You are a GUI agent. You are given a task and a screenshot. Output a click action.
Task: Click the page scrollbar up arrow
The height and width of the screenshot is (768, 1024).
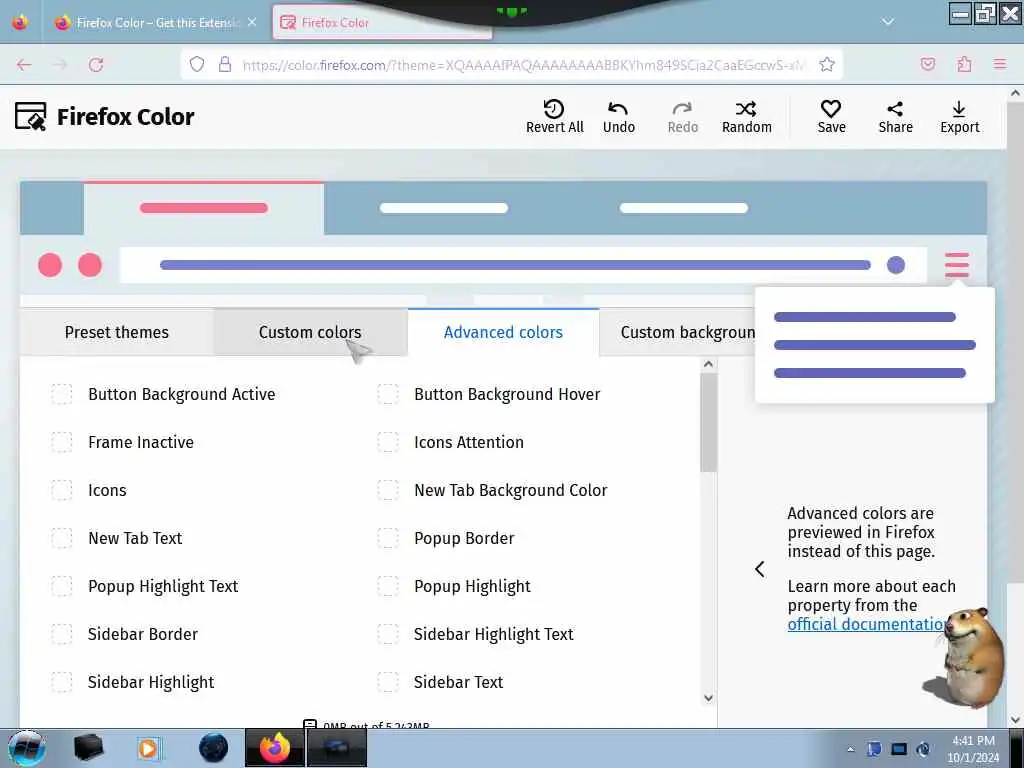point(1016,93)
